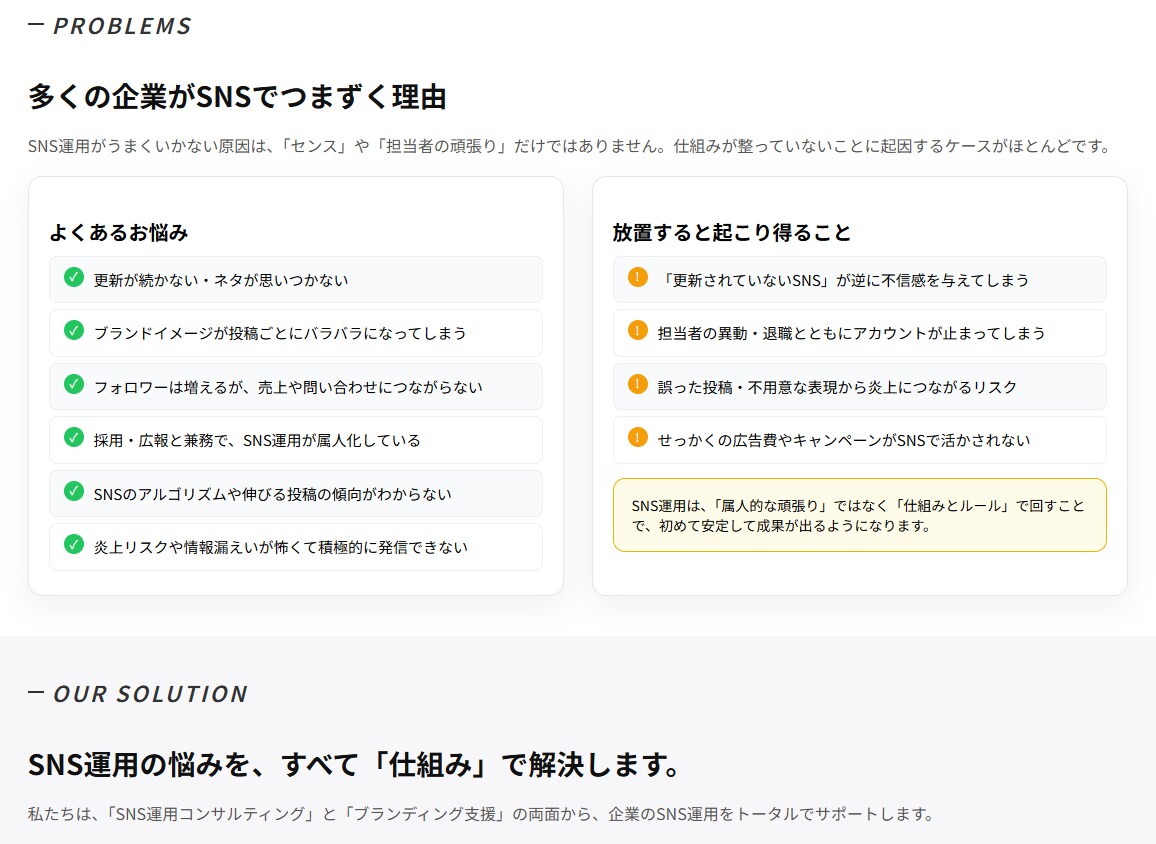Select text フォロワーは増えるが、売上や問い合わせにつながらない
Viewport: 1156px width, 844px height.
click(288, 387)
